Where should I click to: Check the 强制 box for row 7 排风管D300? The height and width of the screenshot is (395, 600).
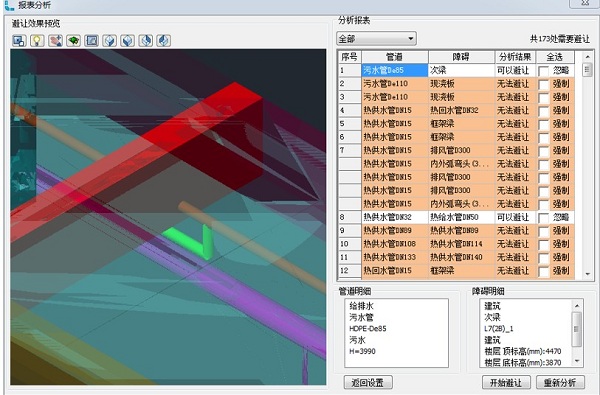pyautogui.click(x=543, y=151)
